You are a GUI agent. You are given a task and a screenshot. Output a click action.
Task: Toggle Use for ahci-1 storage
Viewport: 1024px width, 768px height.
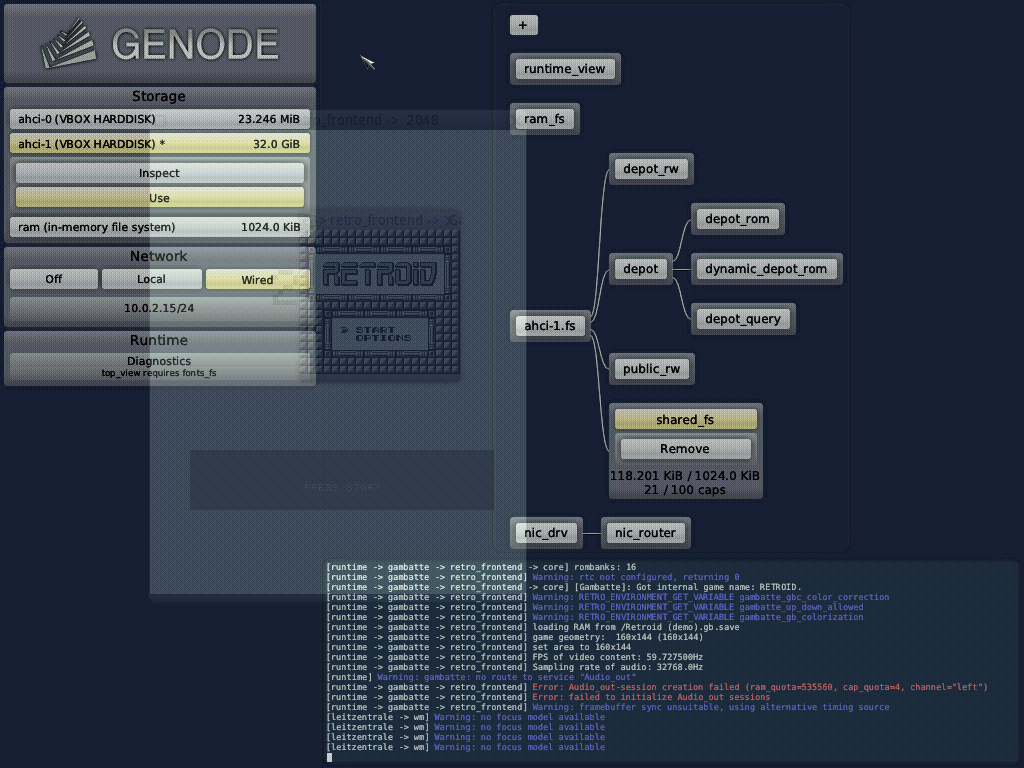pos(159,198)
